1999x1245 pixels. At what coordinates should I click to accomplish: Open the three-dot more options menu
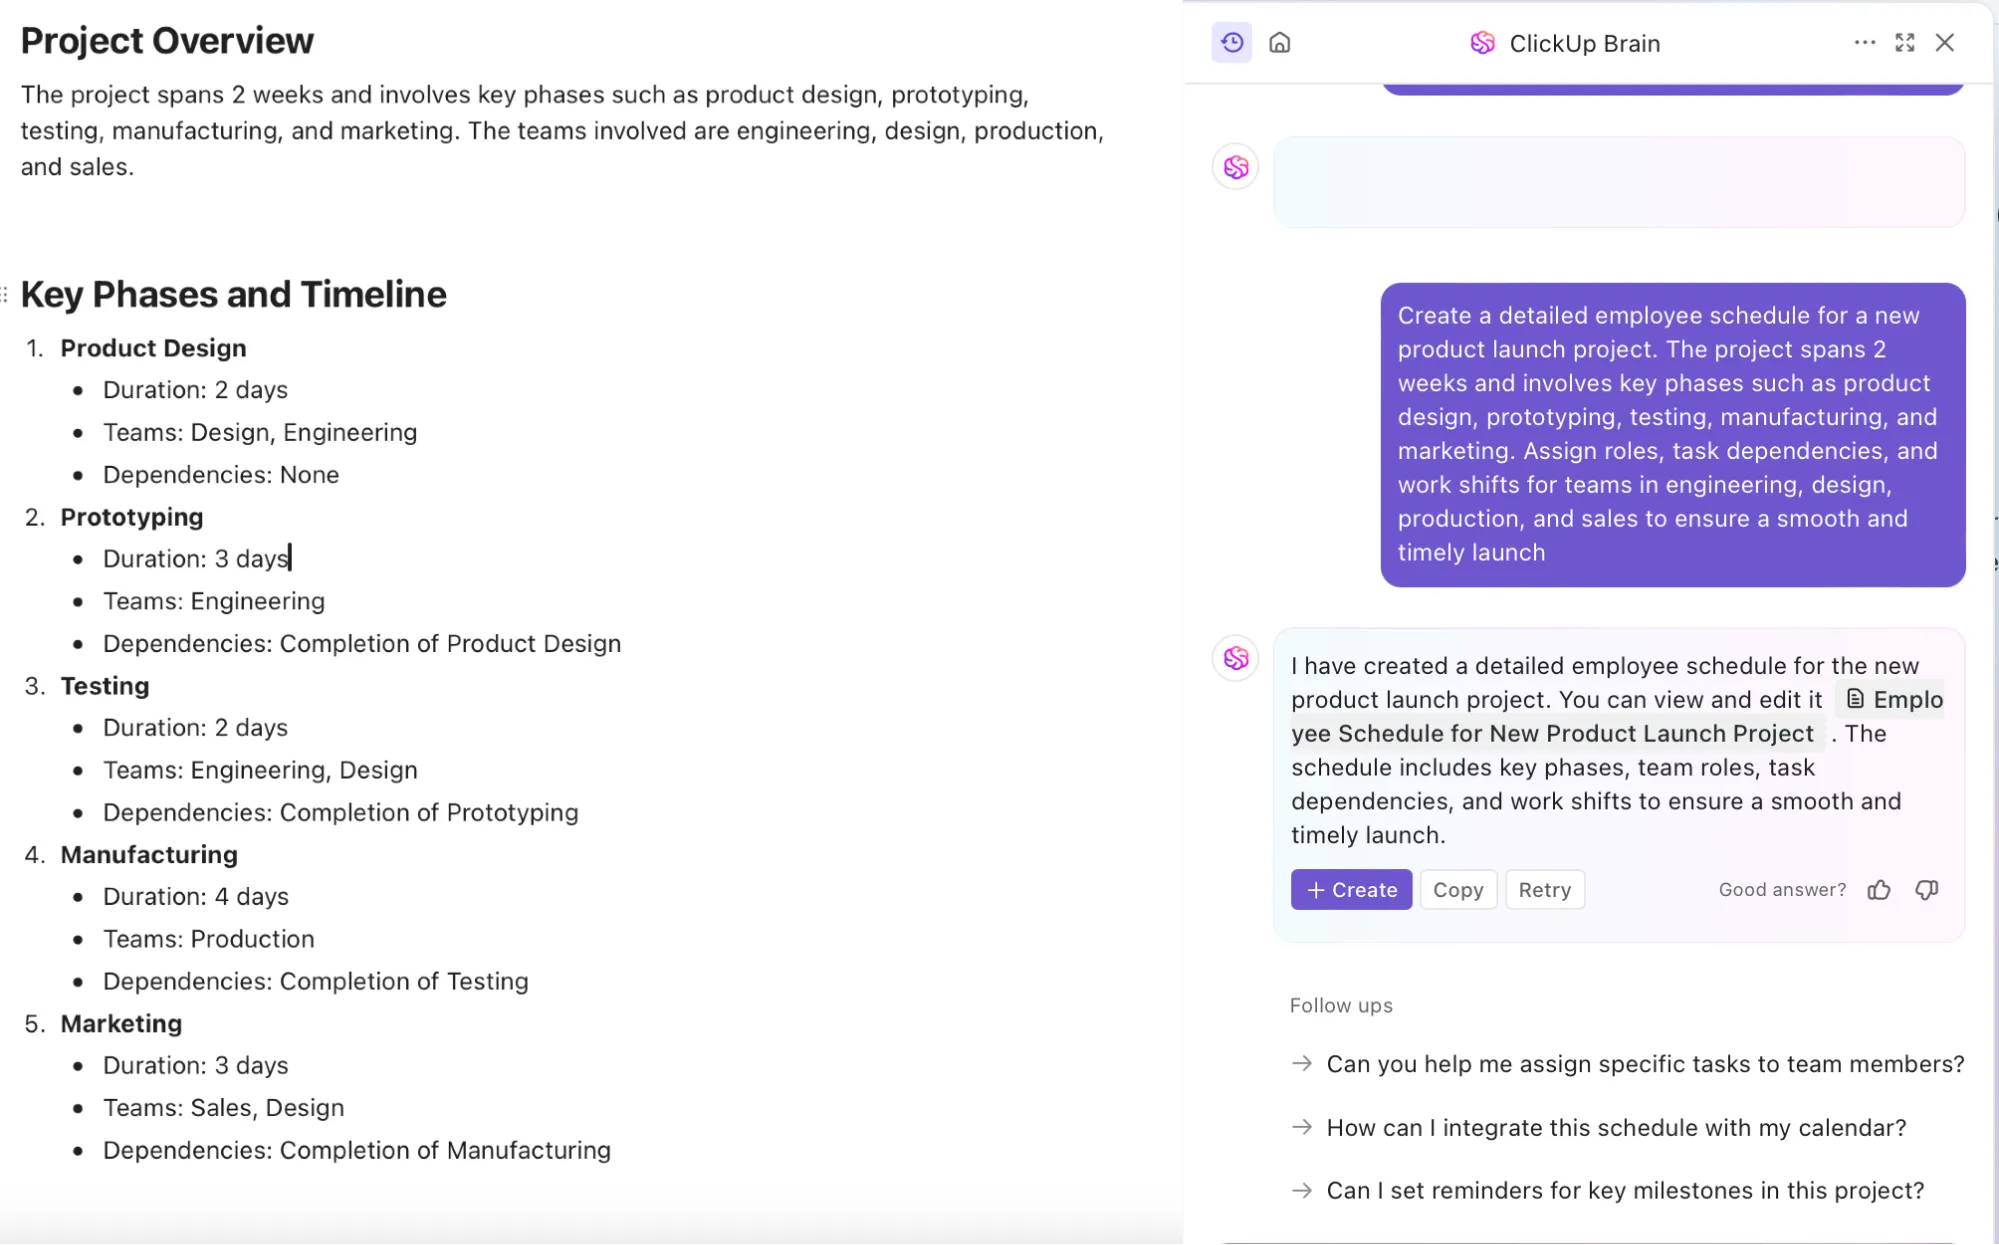click(x=1864, y=43)
